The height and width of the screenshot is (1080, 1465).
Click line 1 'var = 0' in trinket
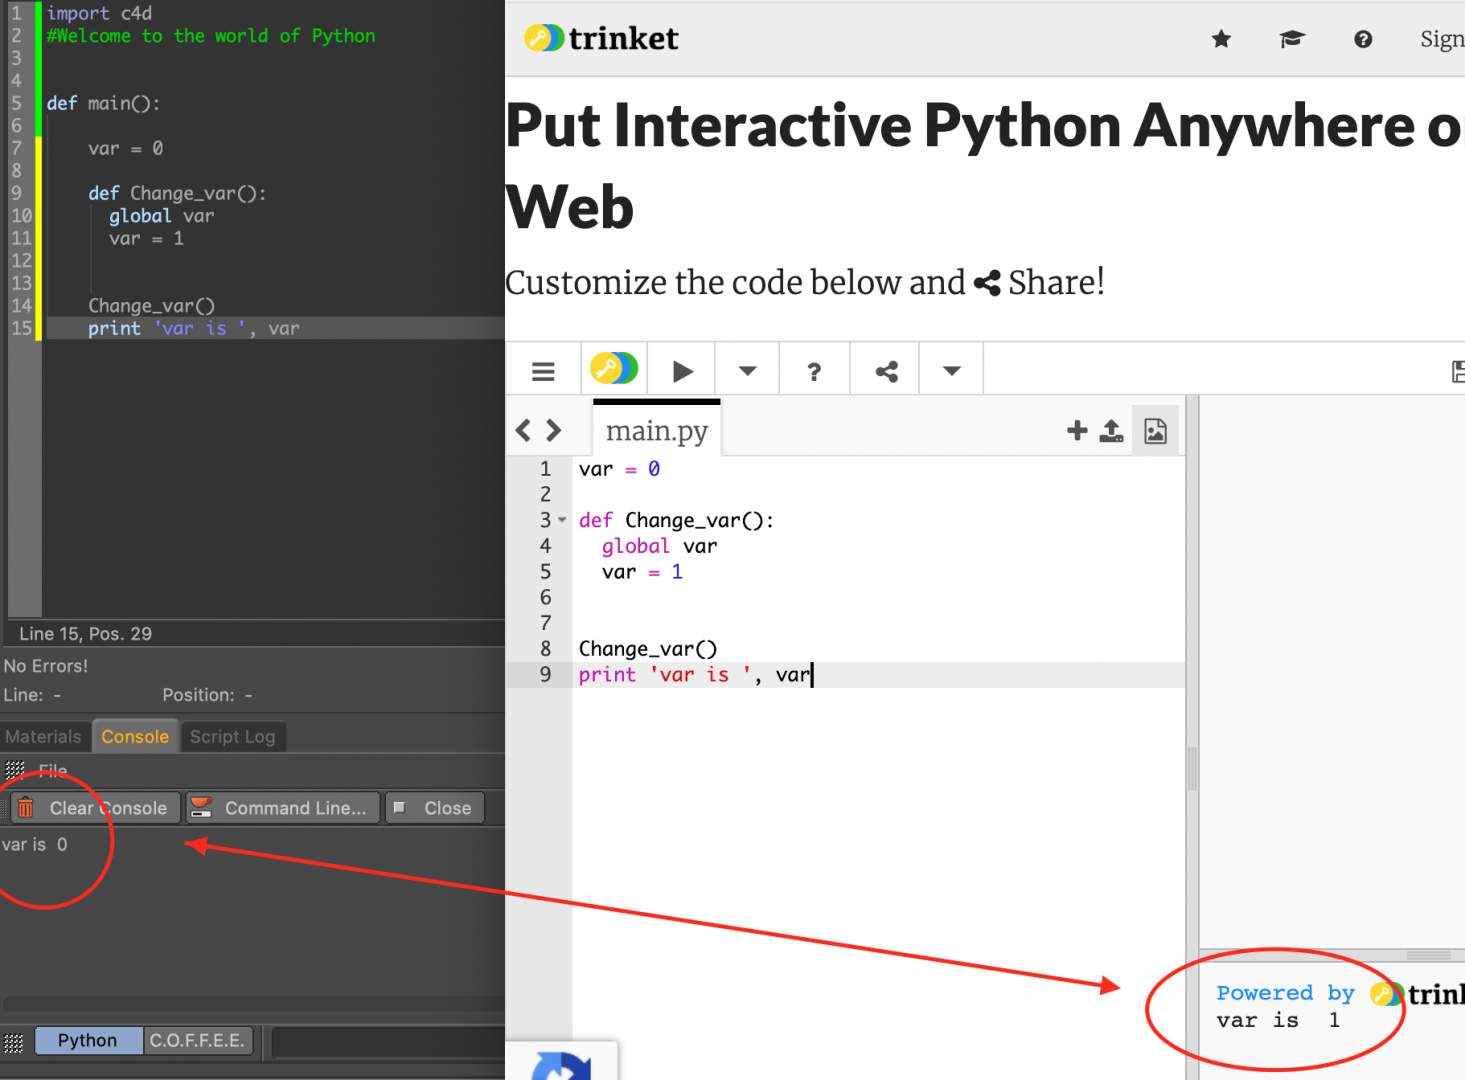tap(619, 469)
